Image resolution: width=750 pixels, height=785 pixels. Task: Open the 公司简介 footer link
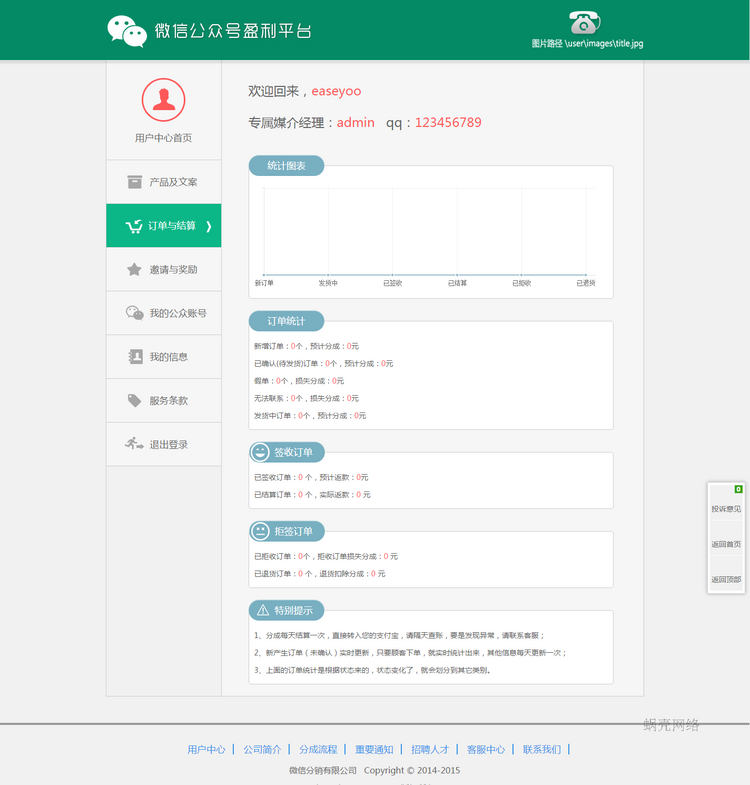click(262, 749)
